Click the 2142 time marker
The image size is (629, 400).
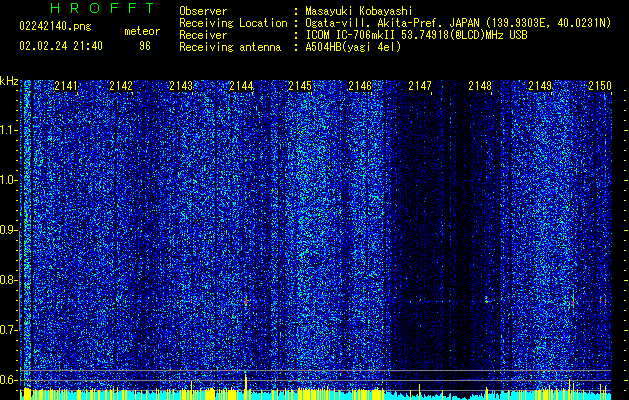121,86
